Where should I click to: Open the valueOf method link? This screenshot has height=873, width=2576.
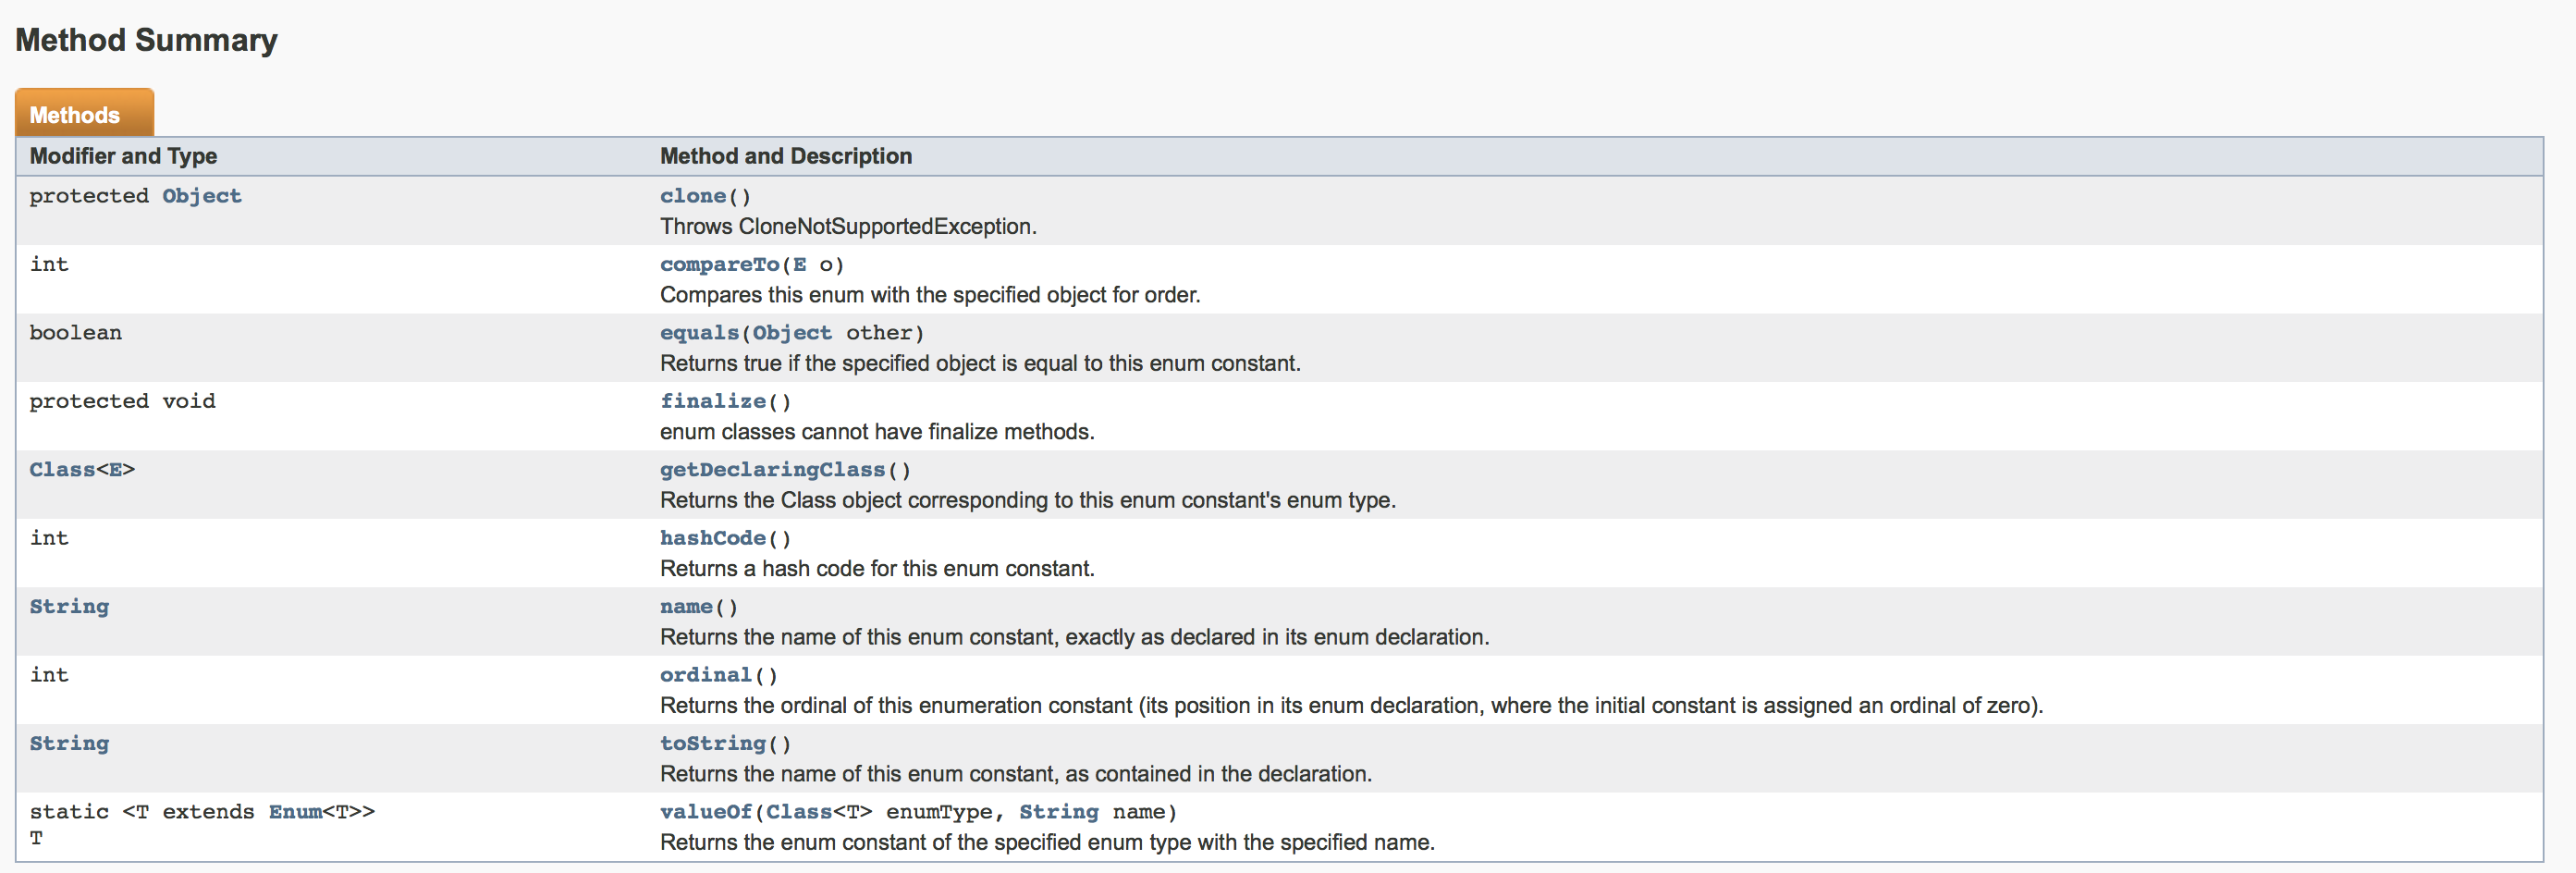[x=706, y=812]
